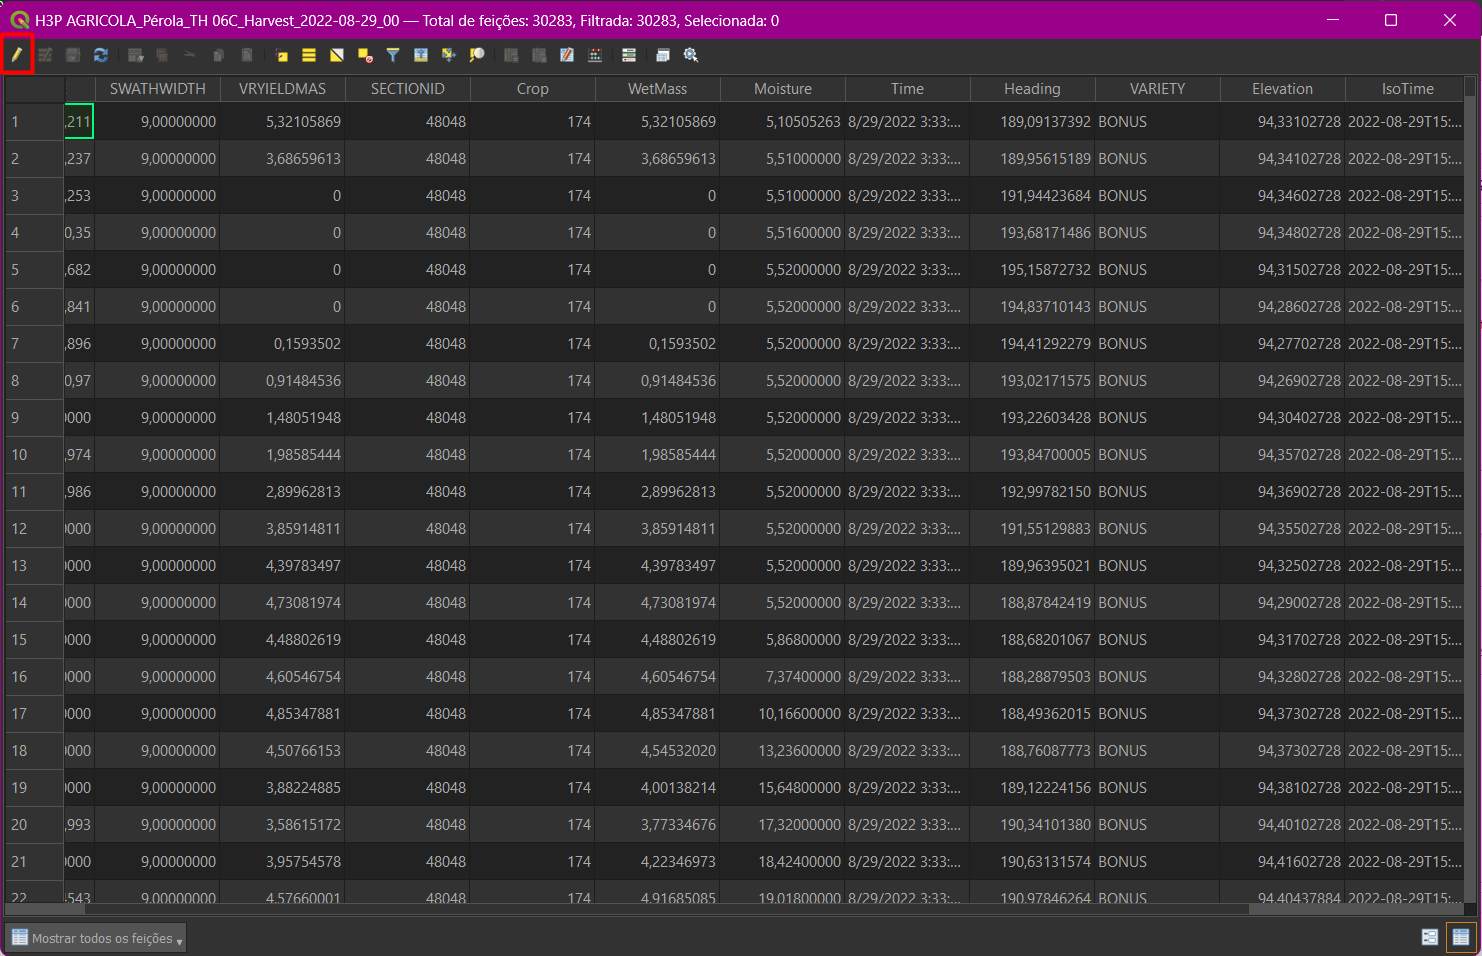Viewport: 1482px width, 956px height.
Task: Click Moisture cell 5,10505263
Action: [783, 122]
